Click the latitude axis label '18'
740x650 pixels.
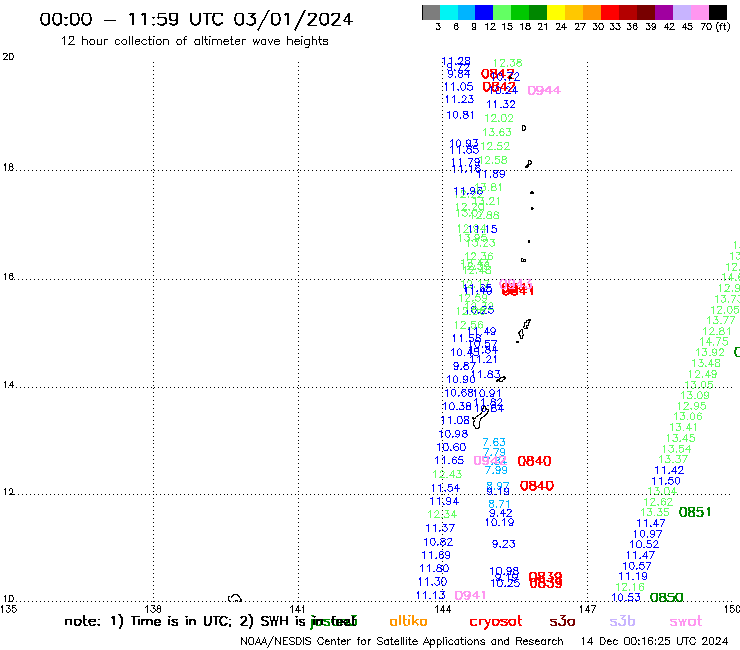coord(8,168)
